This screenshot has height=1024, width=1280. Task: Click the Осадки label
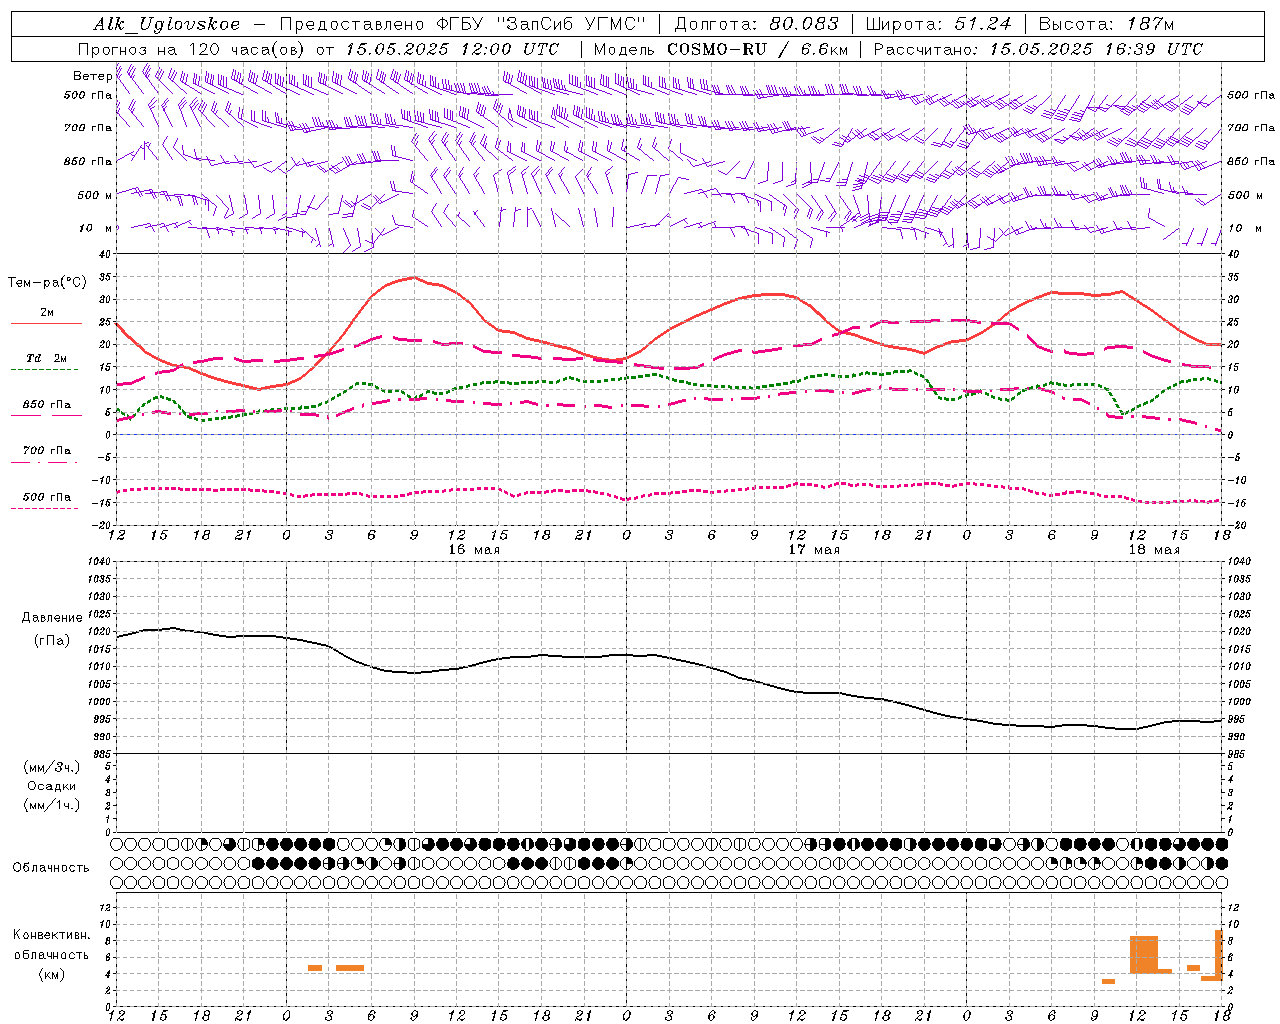[x=52, y=786]
